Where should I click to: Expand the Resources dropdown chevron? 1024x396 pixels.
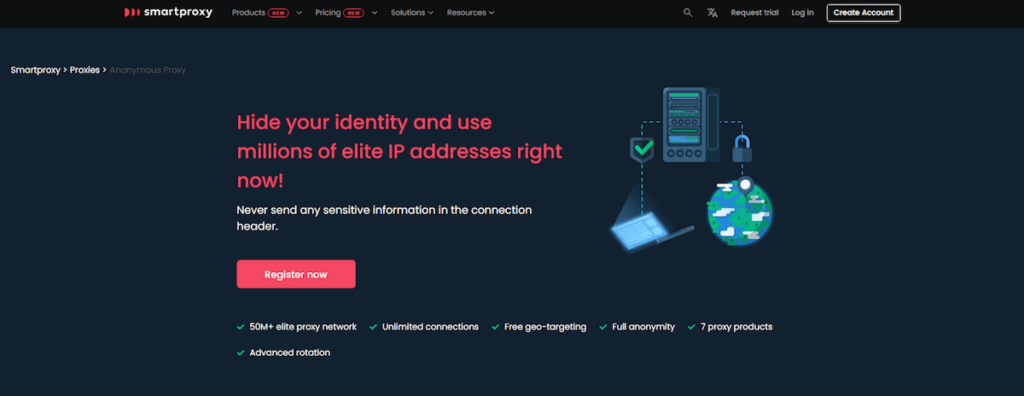[x=491, y=12]
